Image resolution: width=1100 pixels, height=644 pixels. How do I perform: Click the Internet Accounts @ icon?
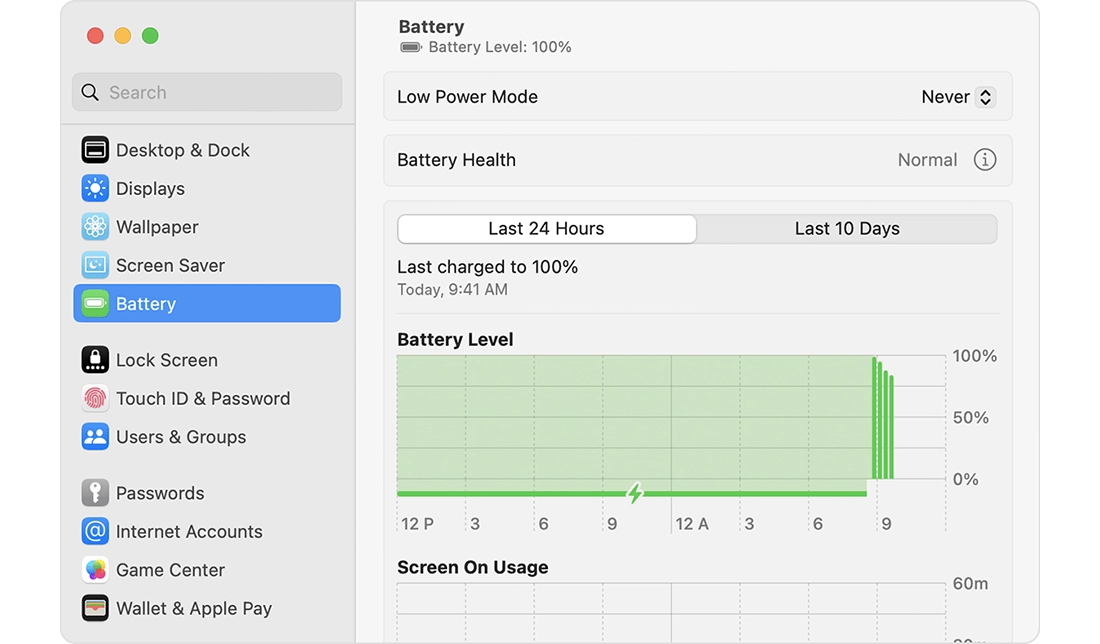(x=95, y=531)
